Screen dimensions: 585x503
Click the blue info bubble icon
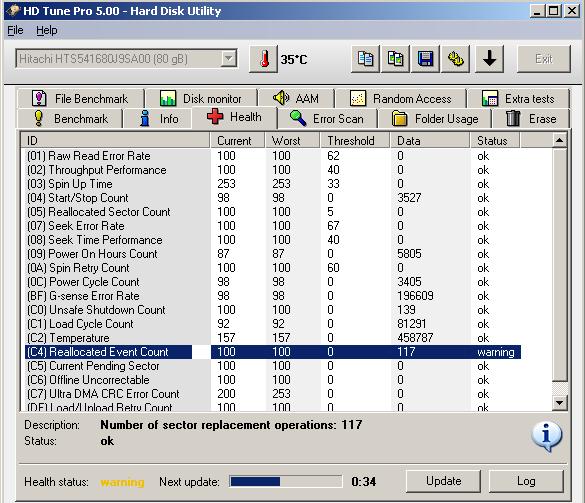547,436
